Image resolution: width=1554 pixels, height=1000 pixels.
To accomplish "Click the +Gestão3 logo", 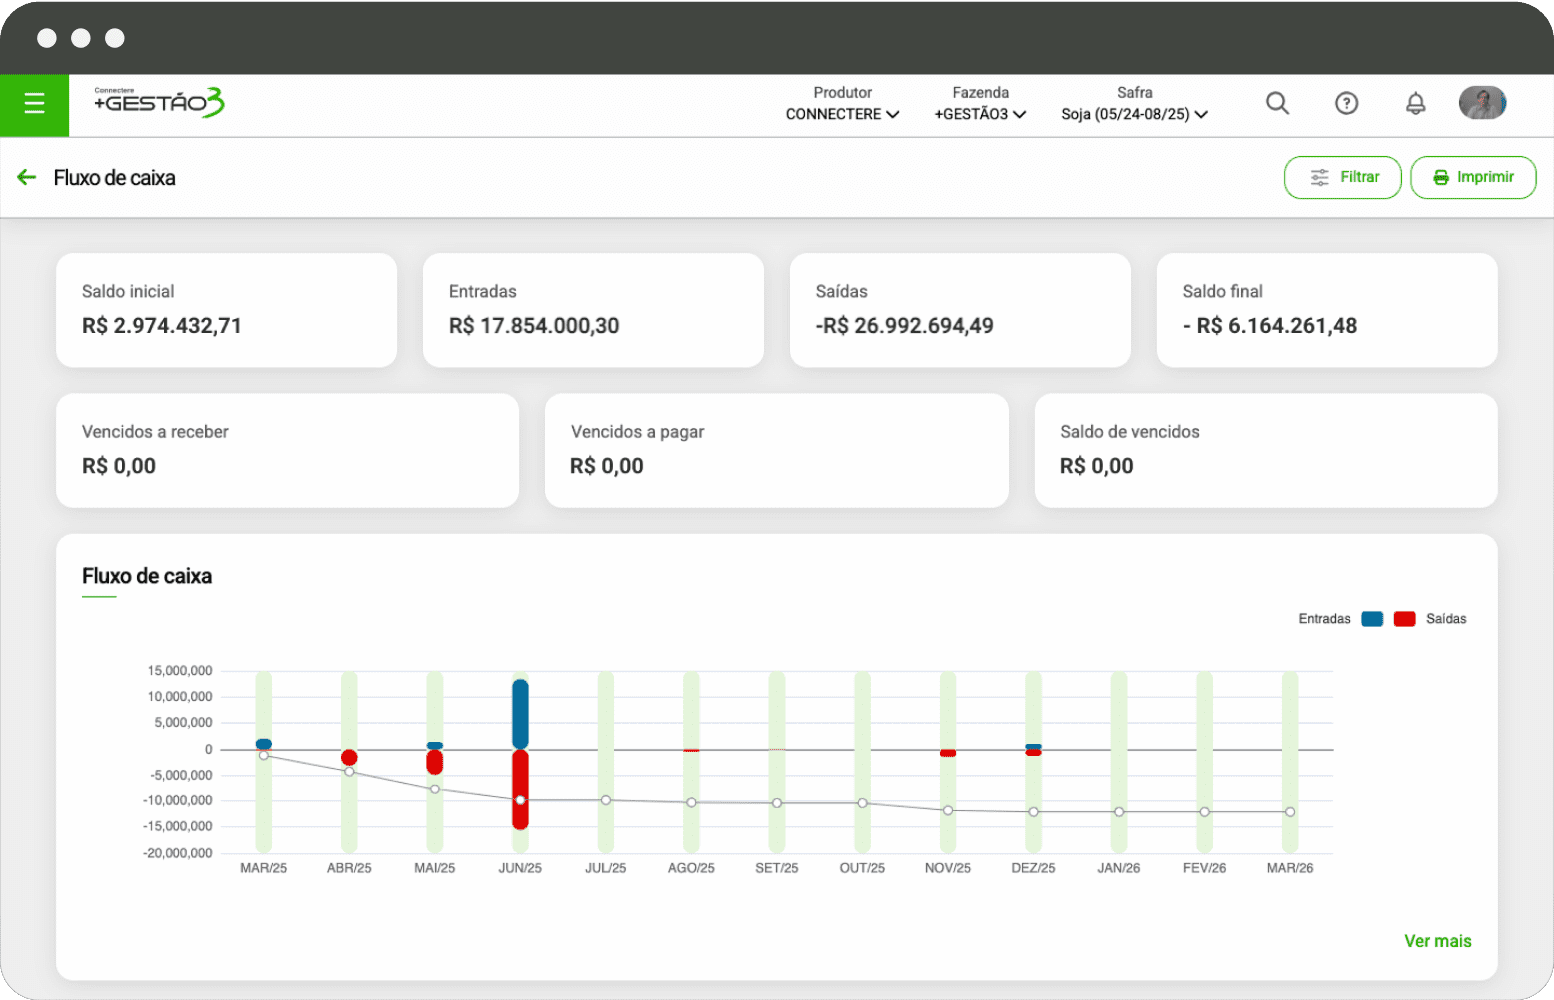I will 160,102.
